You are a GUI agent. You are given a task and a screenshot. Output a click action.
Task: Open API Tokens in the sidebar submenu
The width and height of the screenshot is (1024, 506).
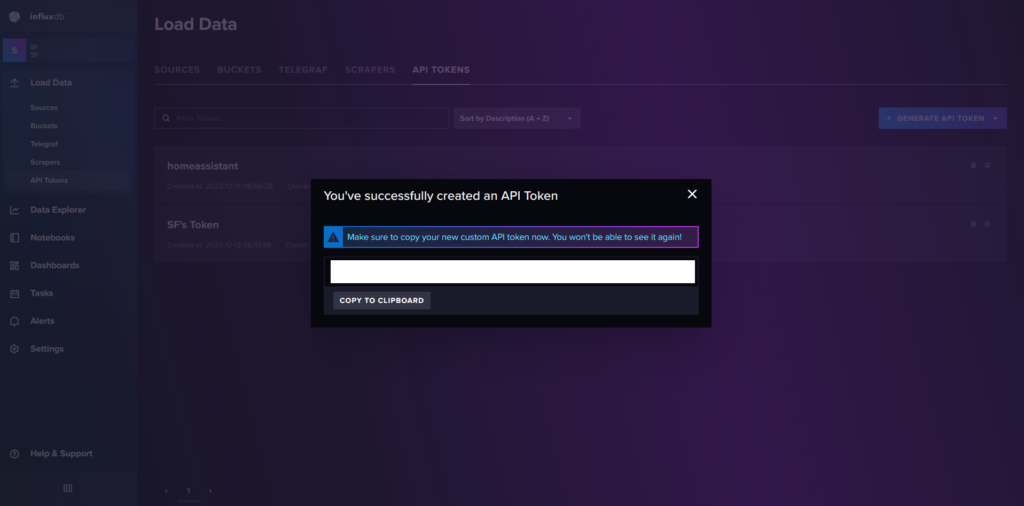pos(49,180)
